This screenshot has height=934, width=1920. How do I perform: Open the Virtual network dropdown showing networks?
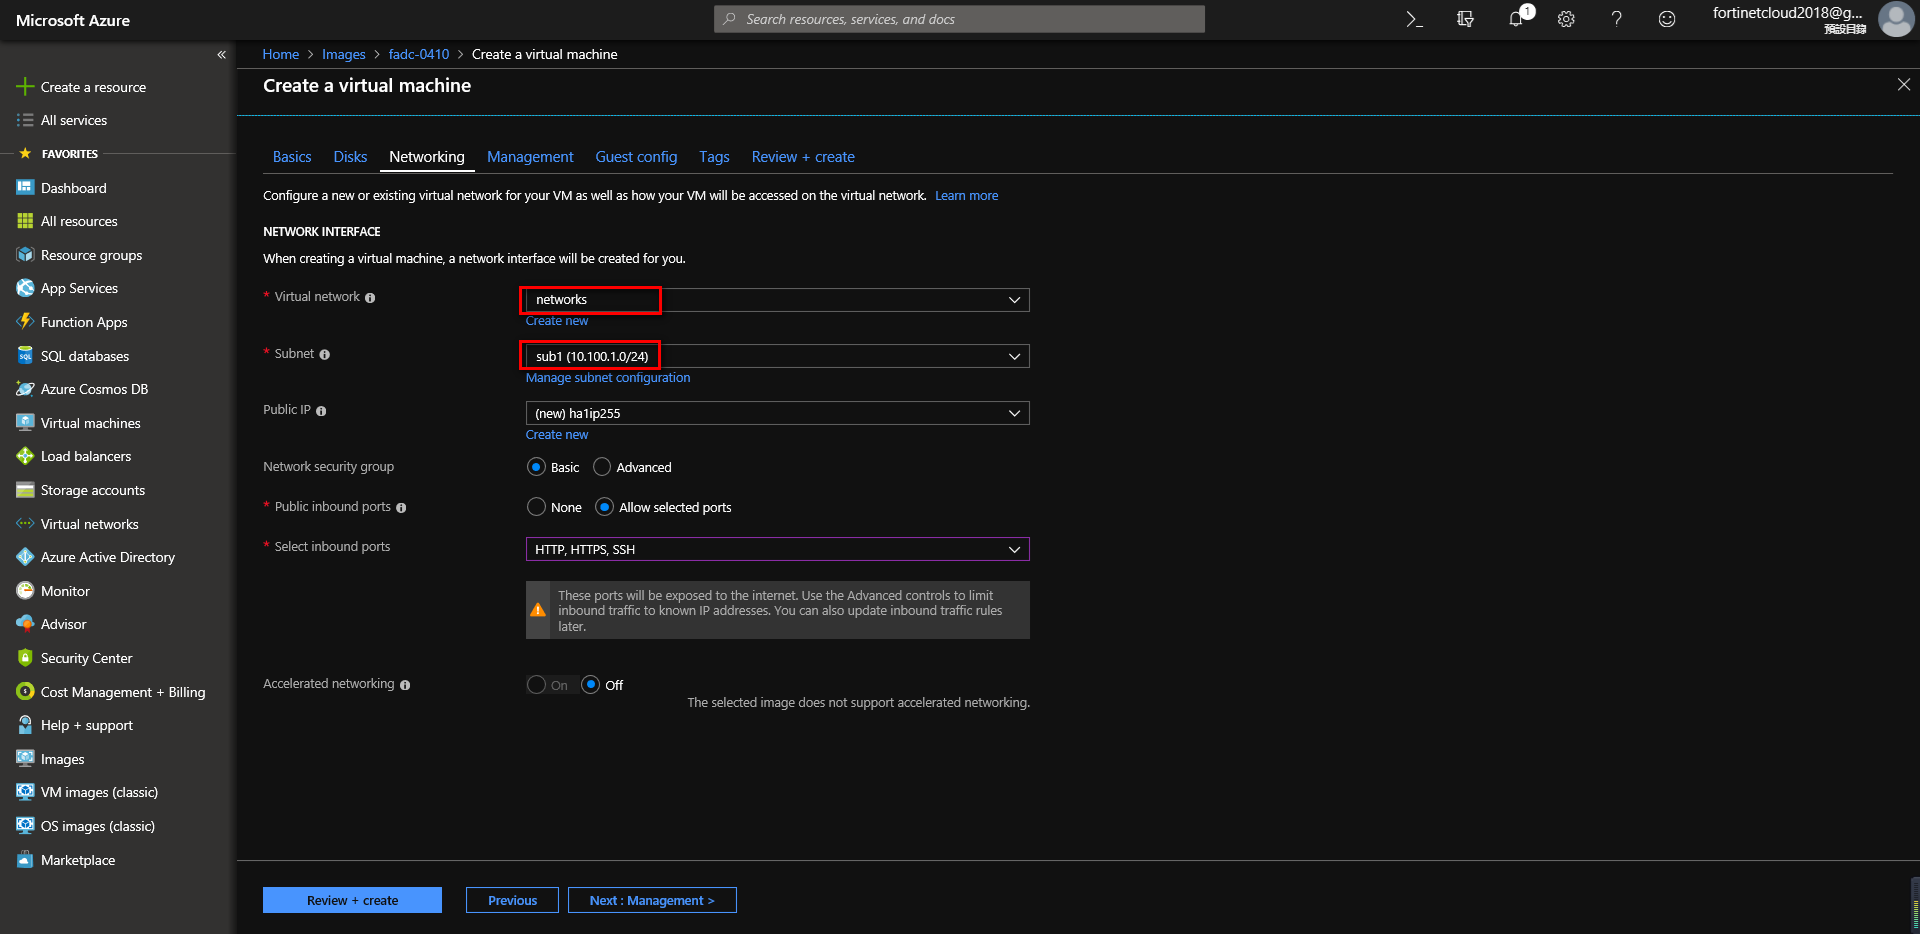pos(775,299)
